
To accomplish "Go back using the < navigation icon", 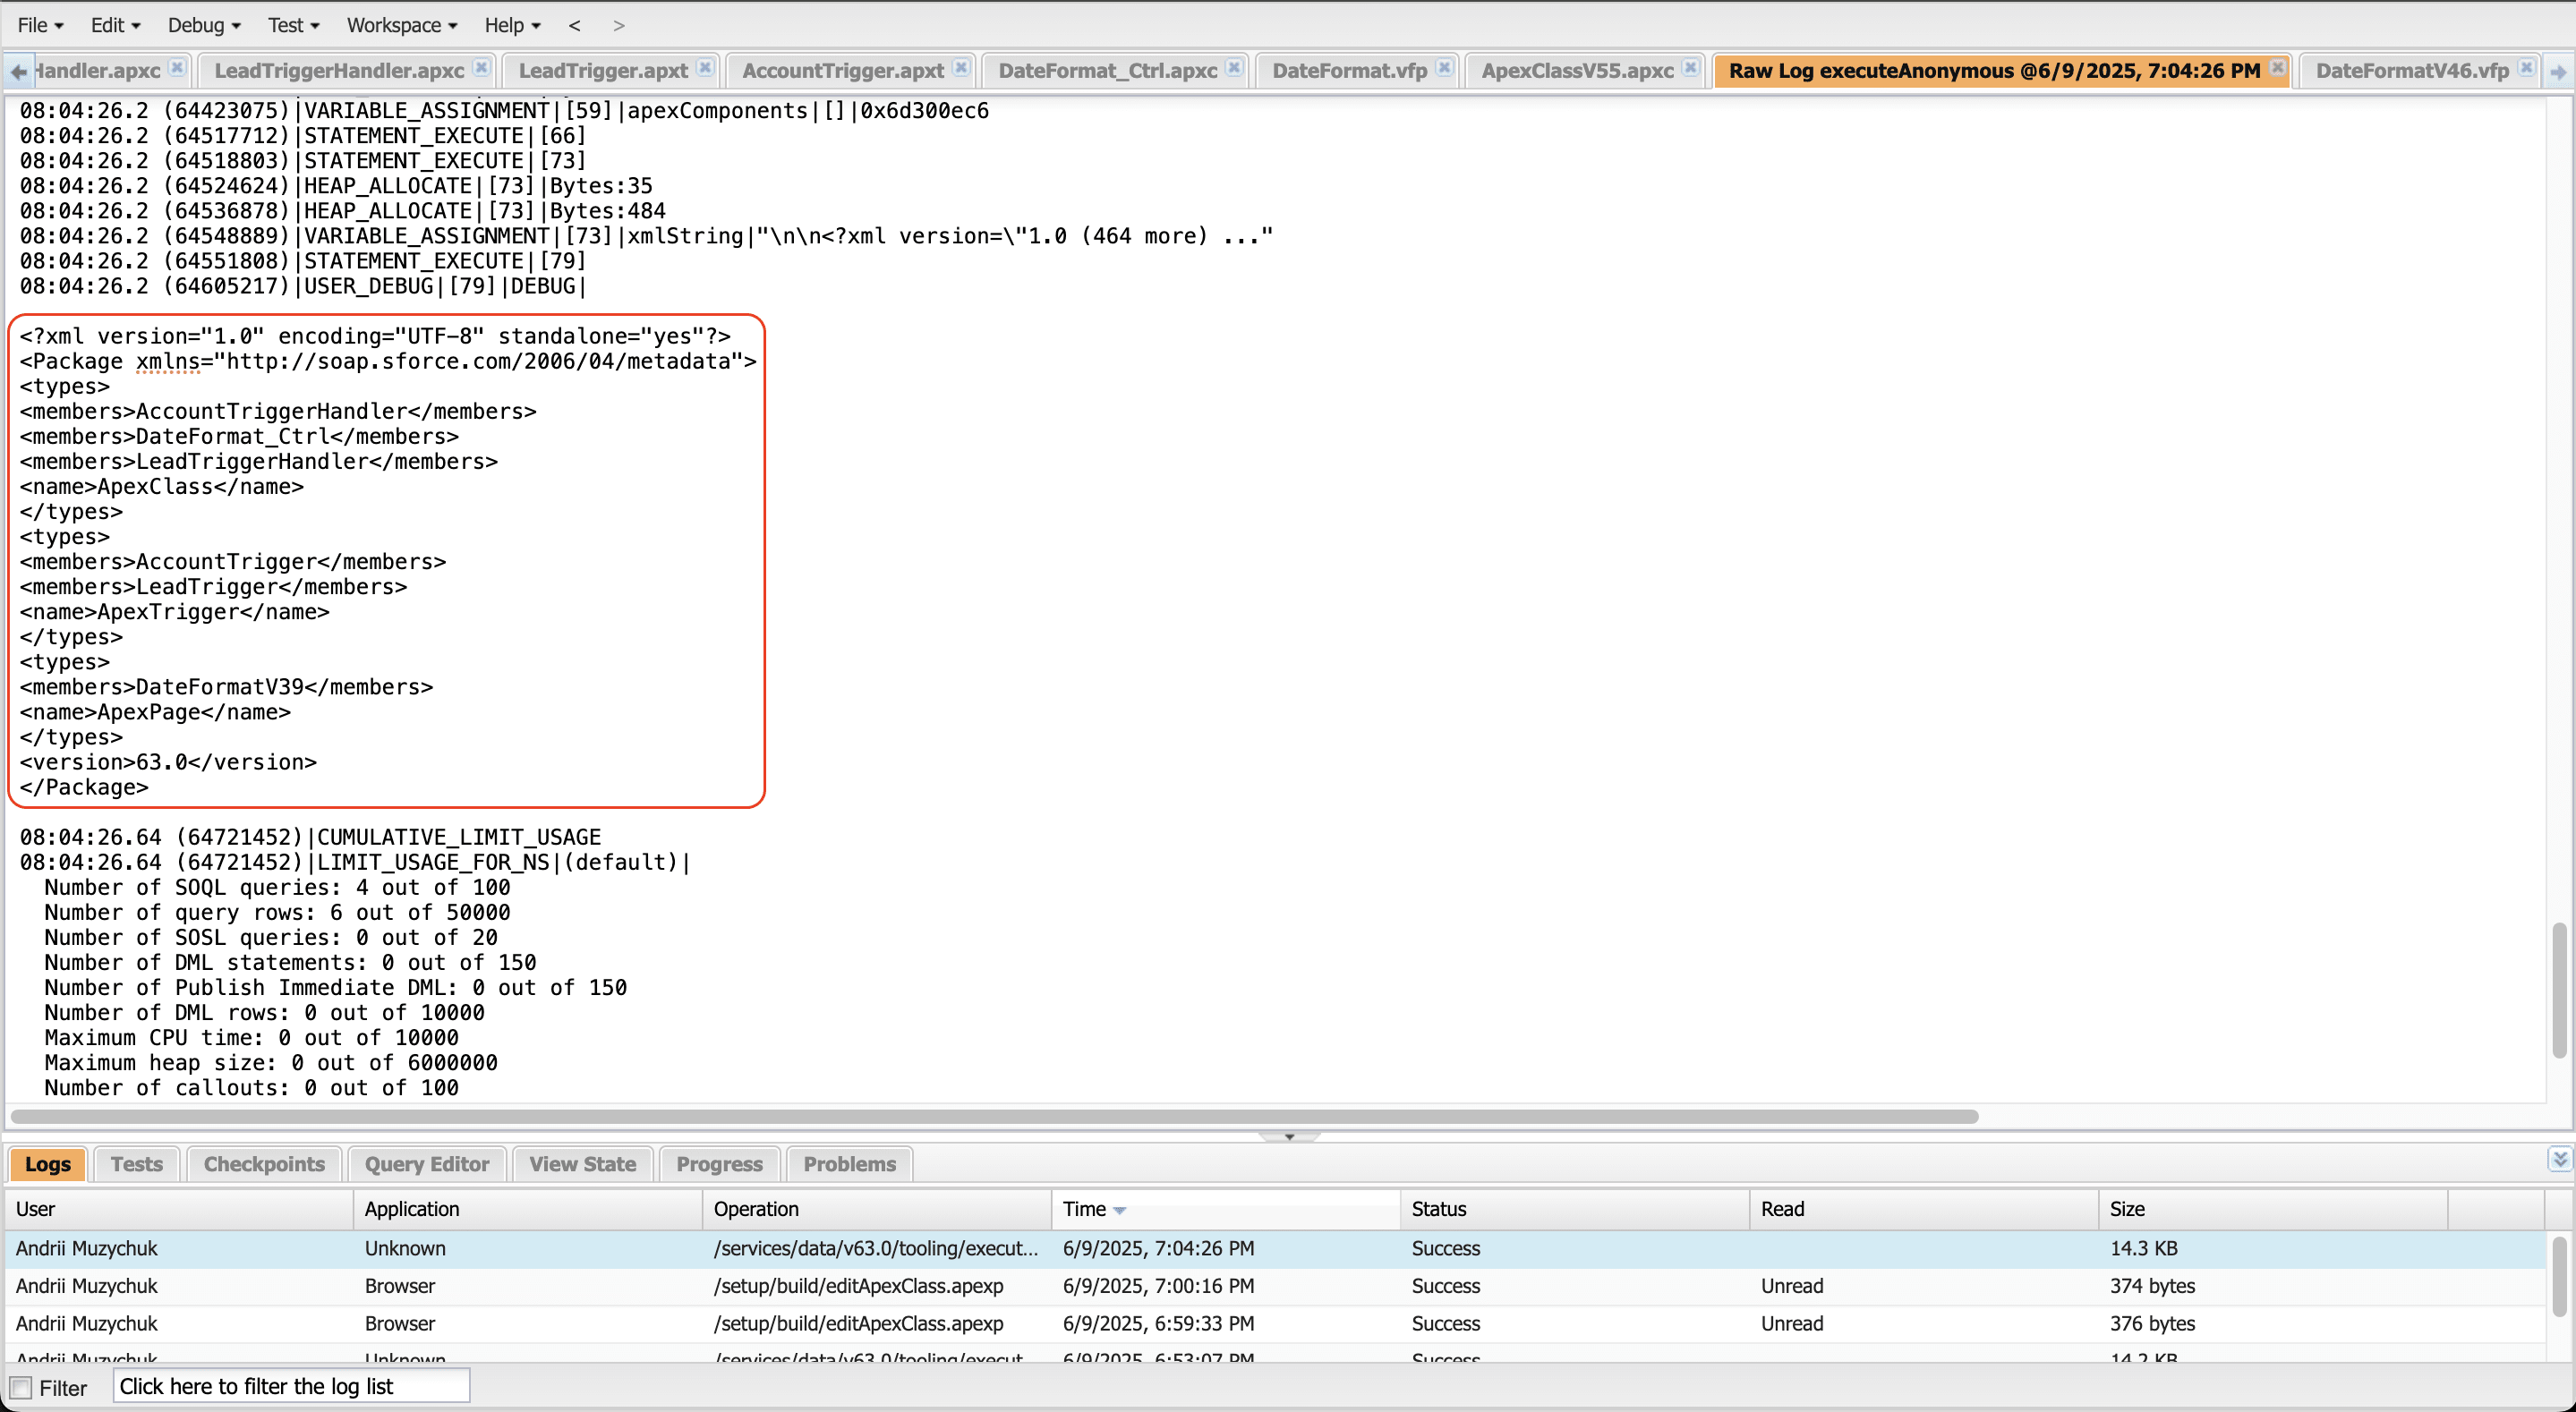I will [574, 25].
